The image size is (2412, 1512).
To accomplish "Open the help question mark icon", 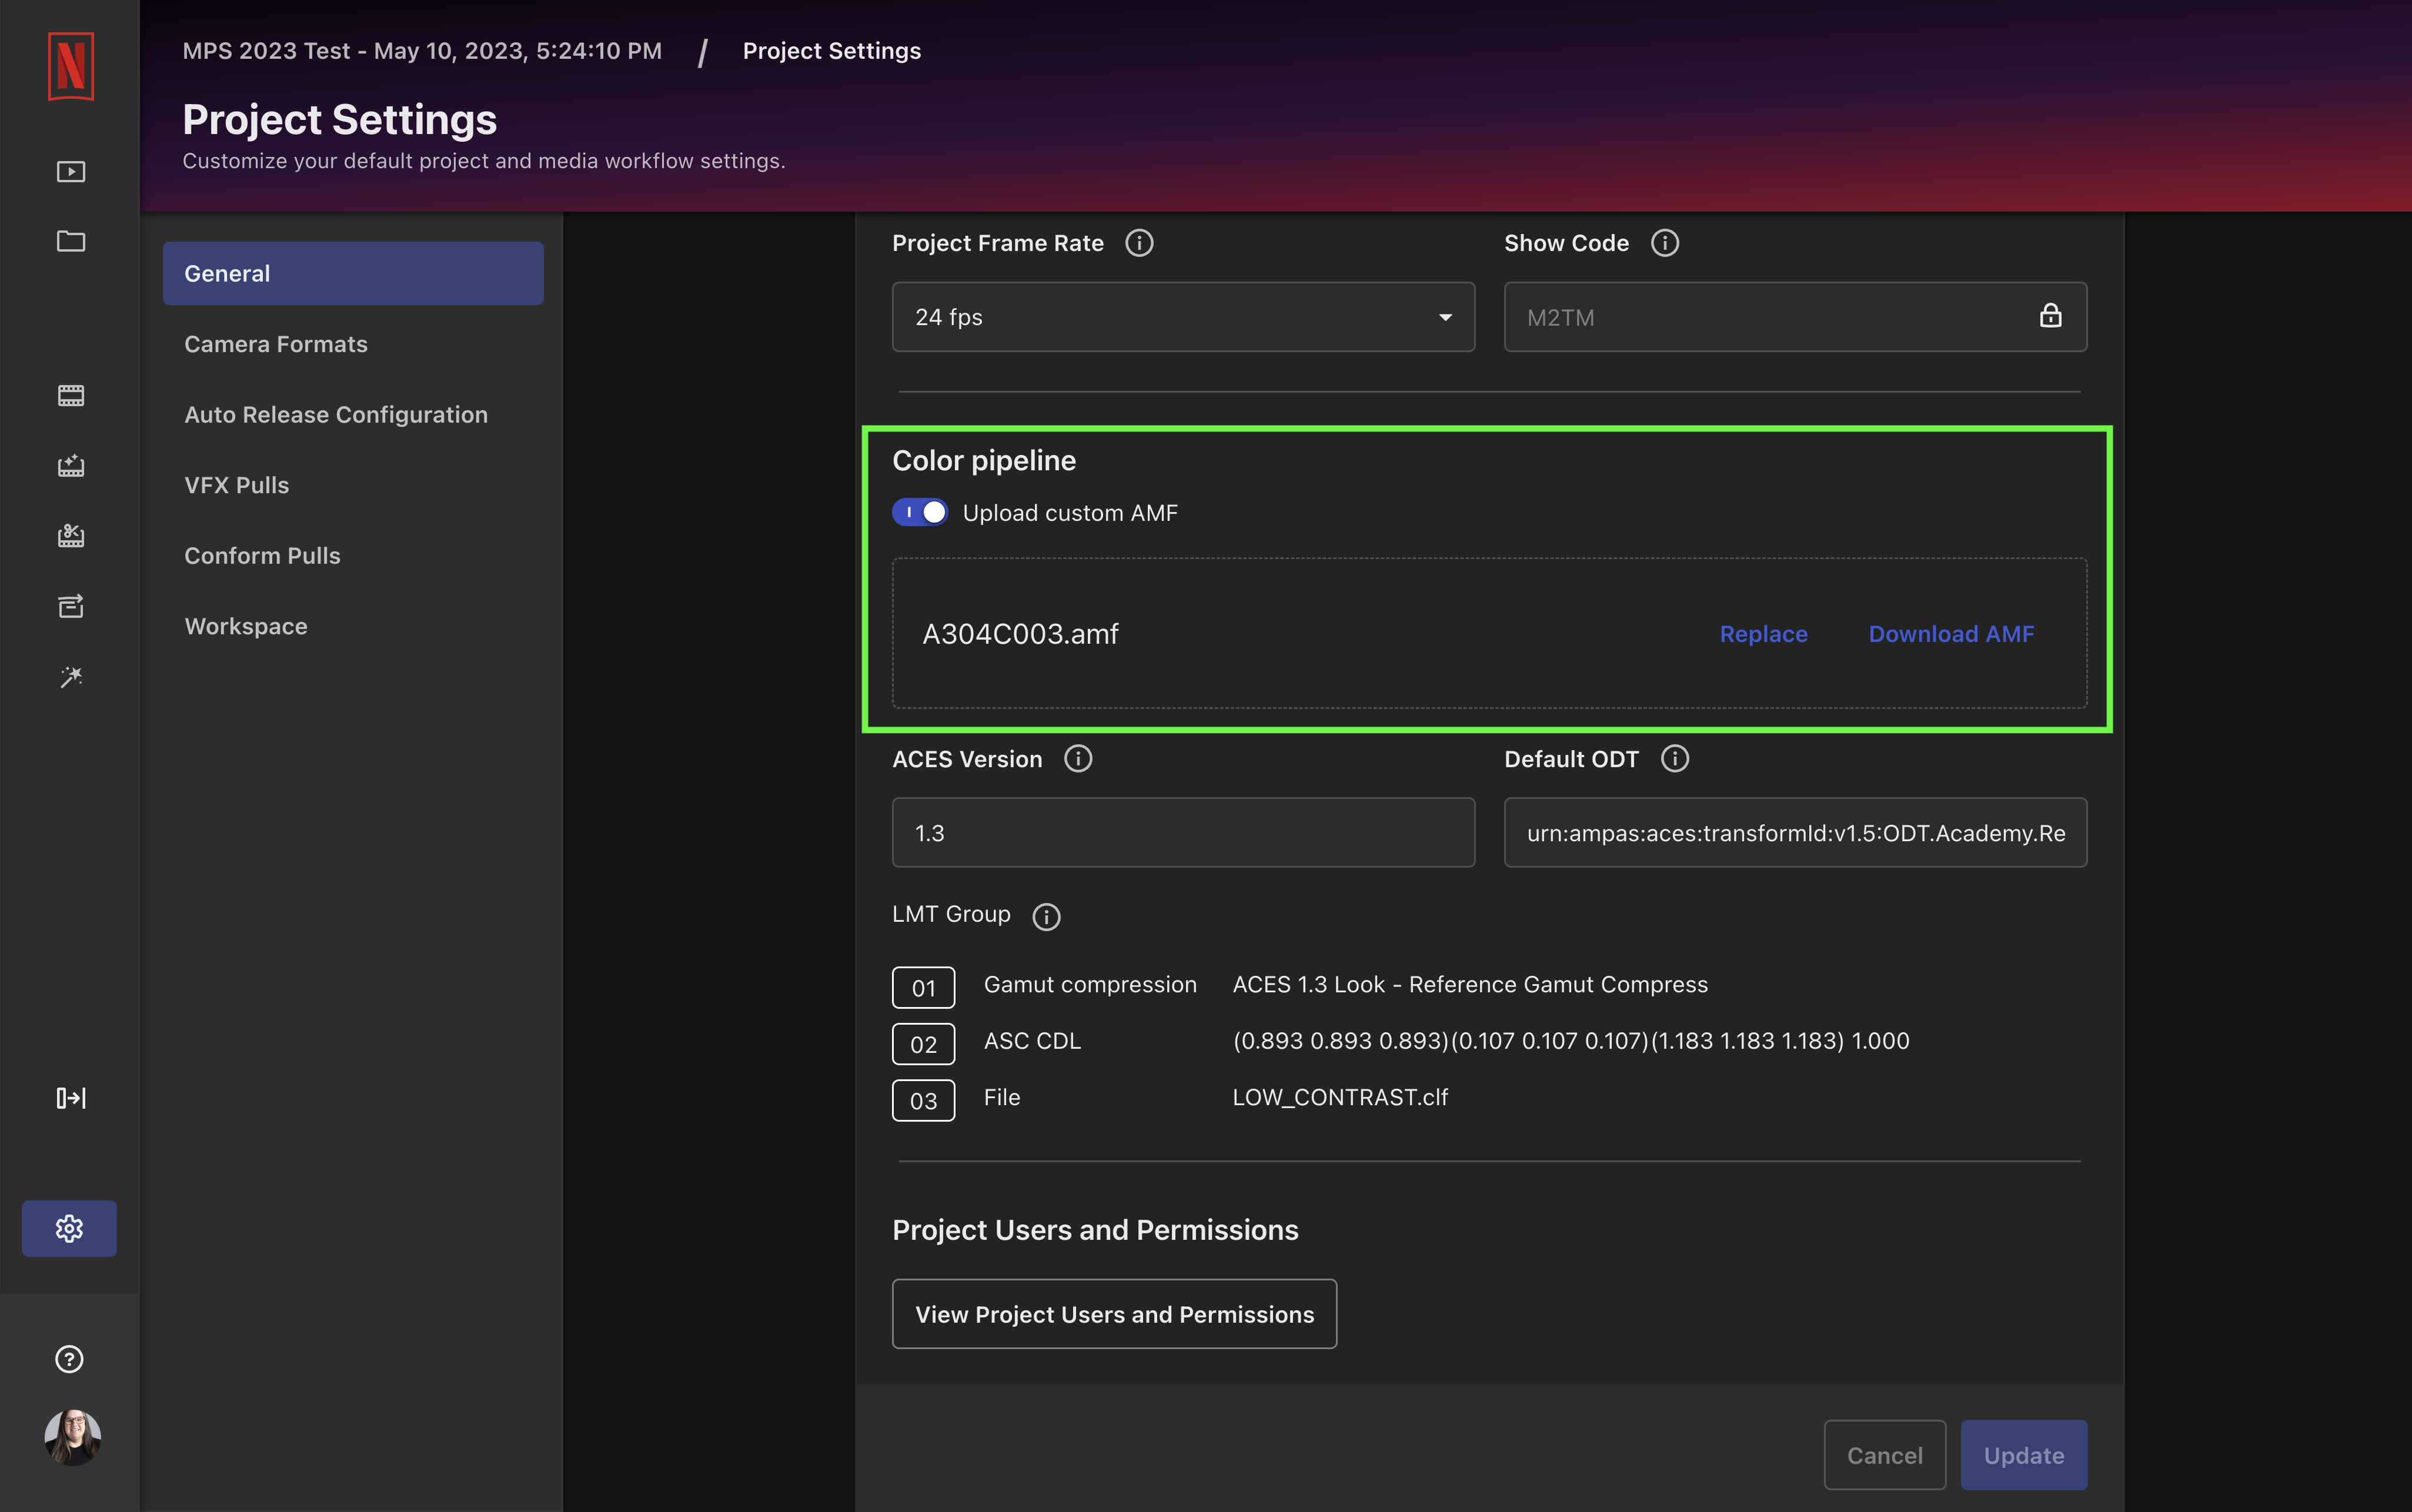I will pos(69,1359).
